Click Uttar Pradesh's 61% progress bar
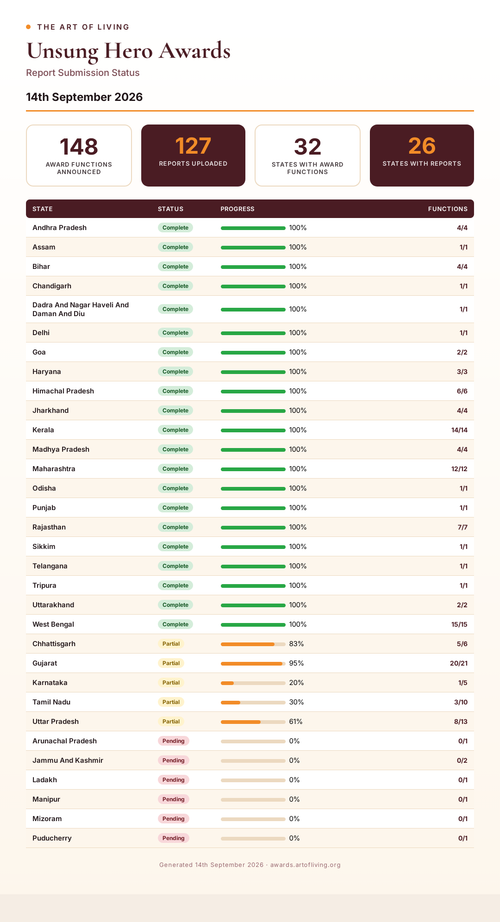Image resolution: width=500 pixels, height=922 pixels. pyautogui.click(x=253, y=721)
